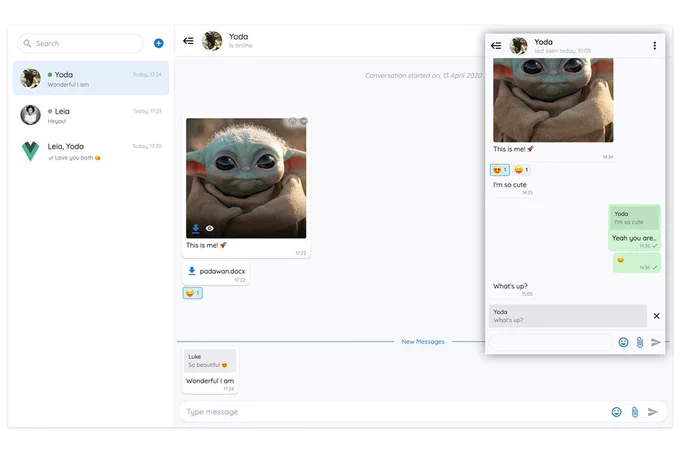Image resolution: width=680 pixels, height=451 pixels.
Task: Toggle the tongue emoji reaction under padawan.docx
Action: [193, 293]
